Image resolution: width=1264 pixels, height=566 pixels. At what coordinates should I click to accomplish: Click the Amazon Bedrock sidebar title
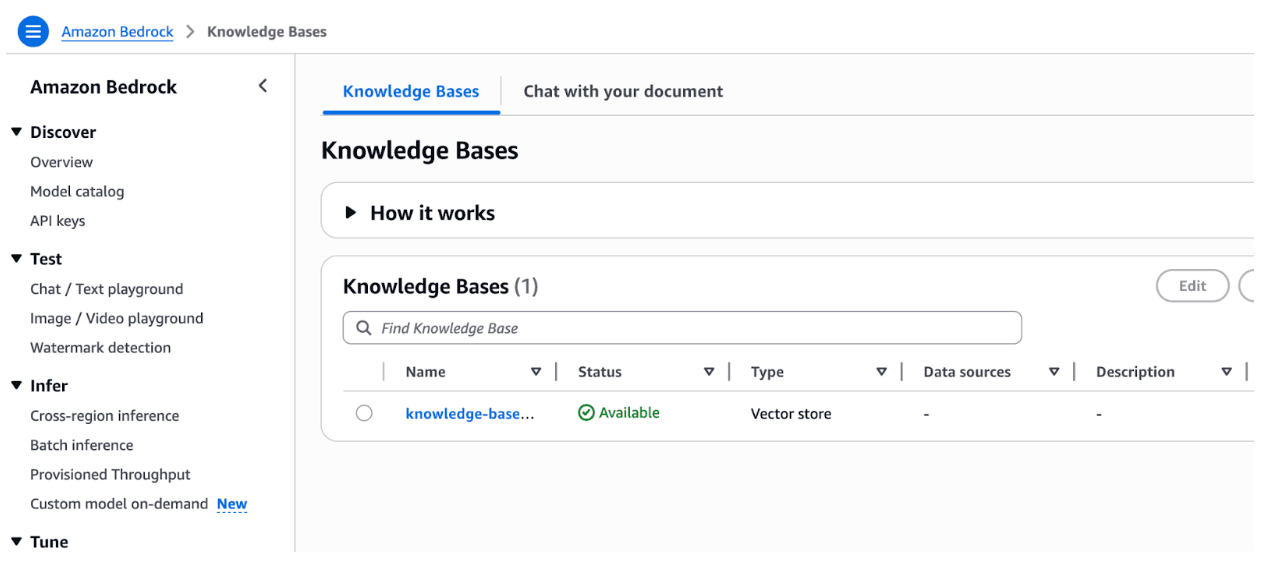click(103, 87)
